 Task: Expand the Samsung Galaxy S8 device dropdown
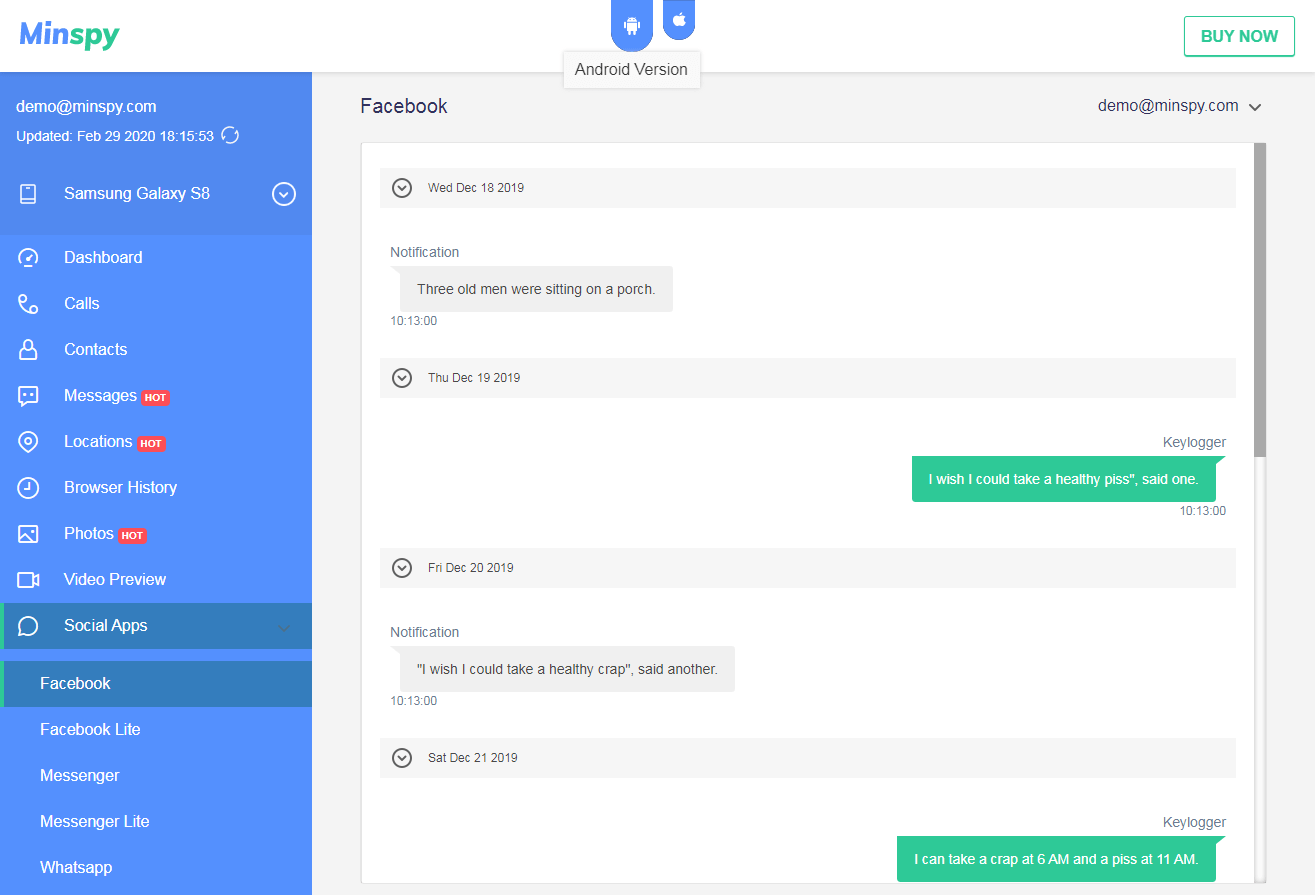pos(284,194)
